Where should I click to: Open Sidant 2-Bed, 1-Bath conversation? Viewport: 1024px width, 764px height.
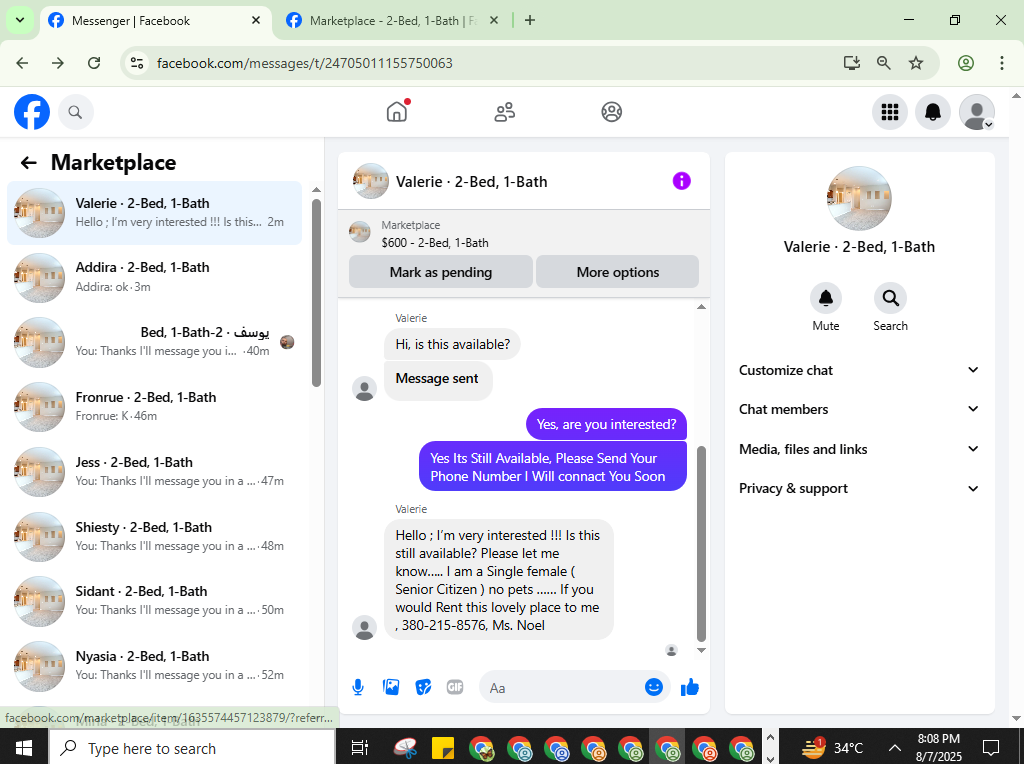[154, 601]
